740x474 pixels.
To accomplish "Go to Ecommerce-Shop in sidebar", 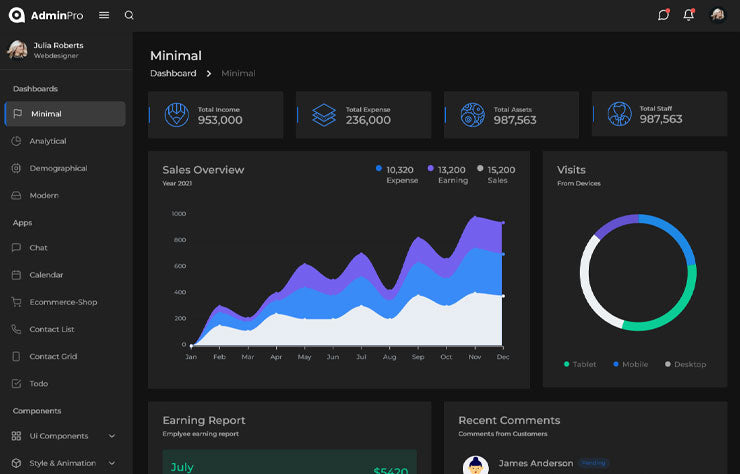I will coord(63,302).
